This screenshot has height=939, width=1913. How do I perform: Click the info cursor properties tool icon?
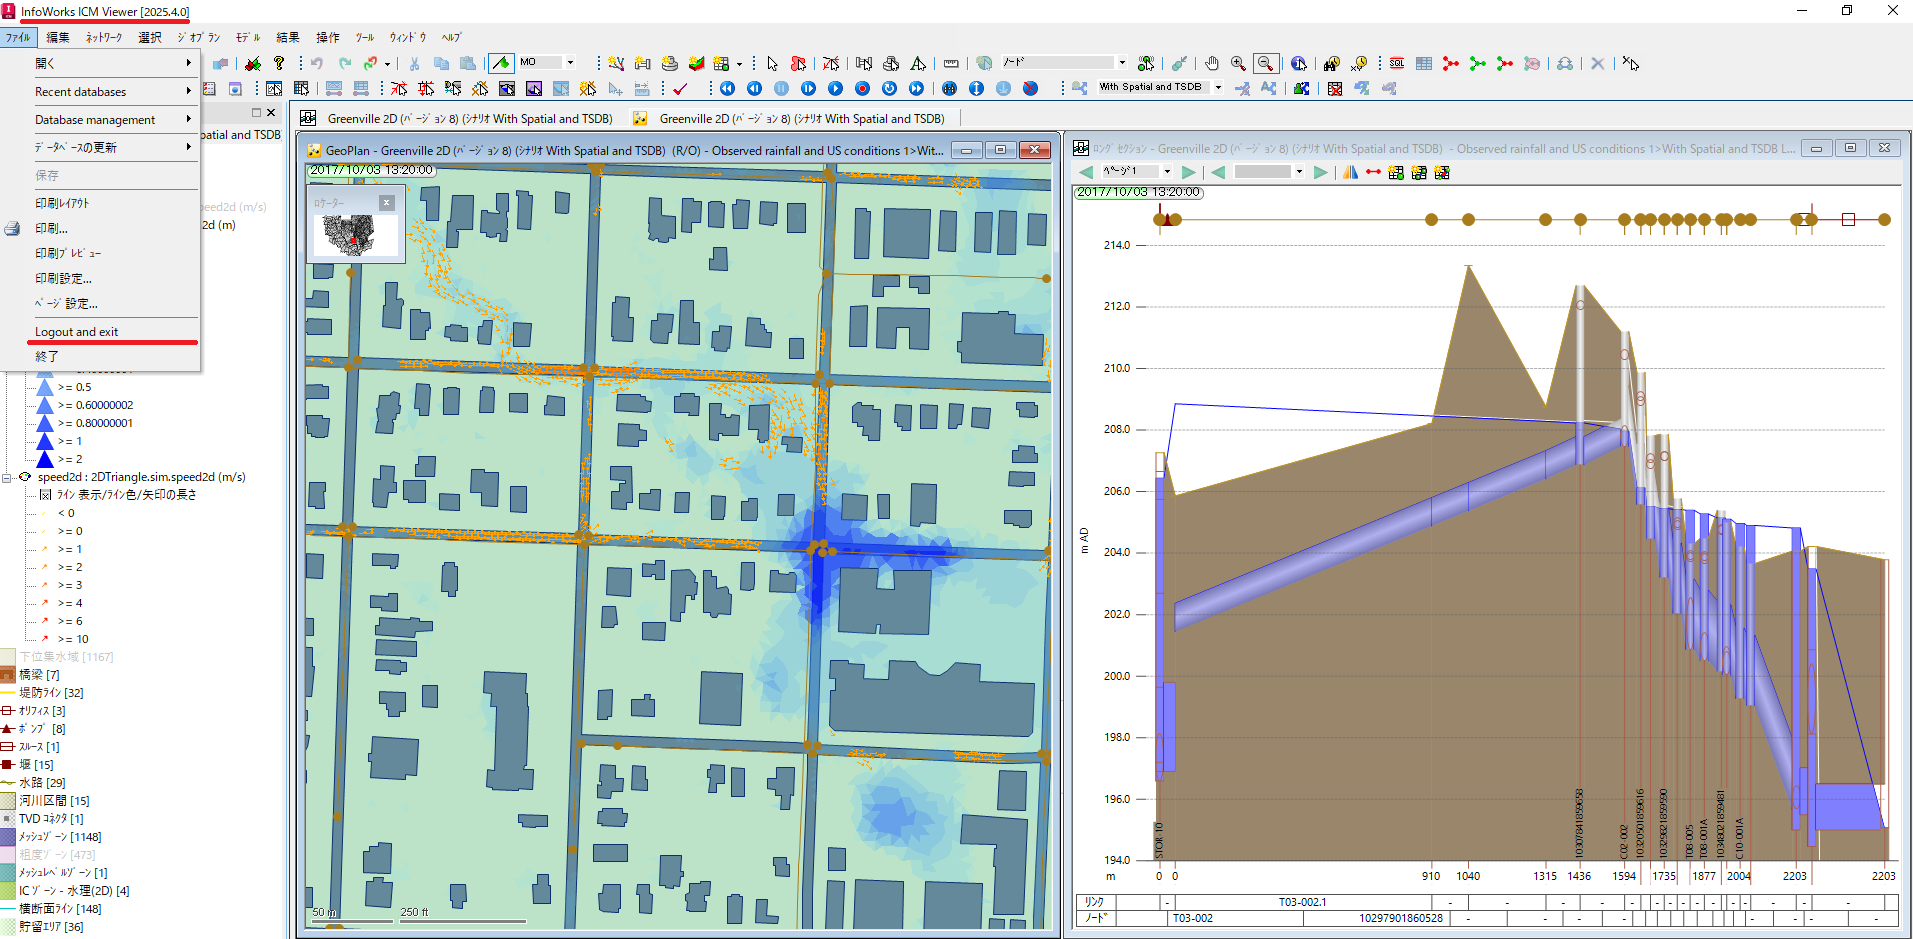[x=1298, y=63]
